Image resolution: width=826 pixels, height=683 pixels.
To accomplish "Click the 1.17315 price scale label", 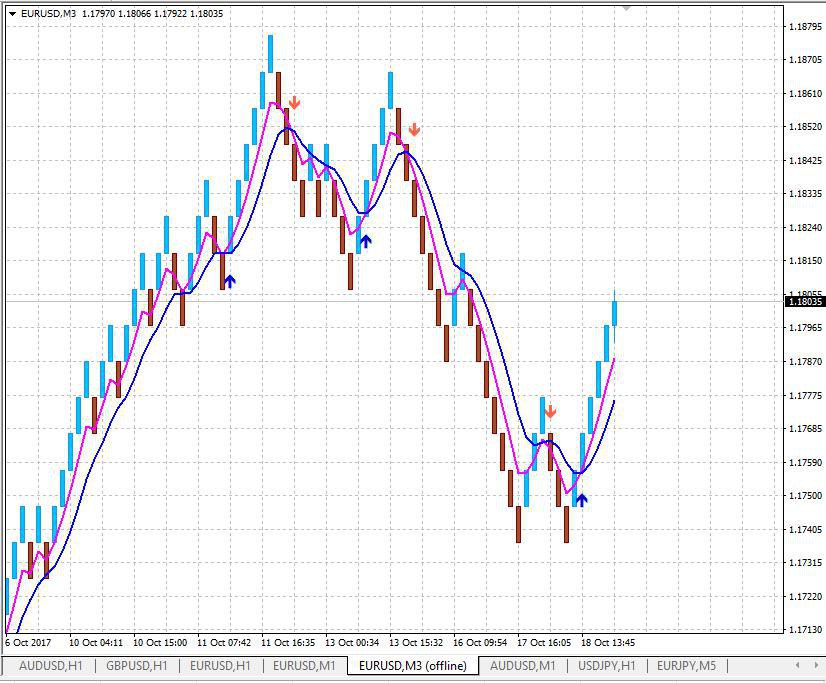I will [x=805, y=563].
